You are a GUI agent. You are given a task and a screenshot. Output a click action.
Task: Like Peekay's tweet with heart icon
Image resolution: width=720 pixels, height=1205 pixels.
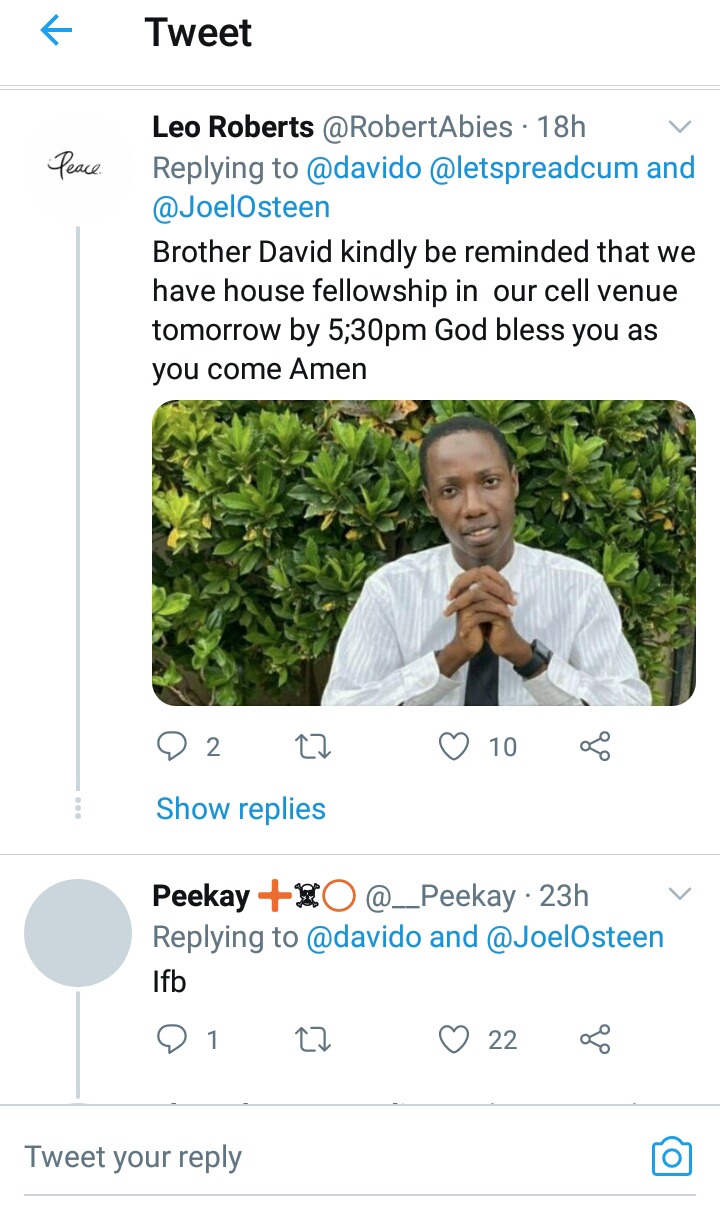coord(454,1040)
